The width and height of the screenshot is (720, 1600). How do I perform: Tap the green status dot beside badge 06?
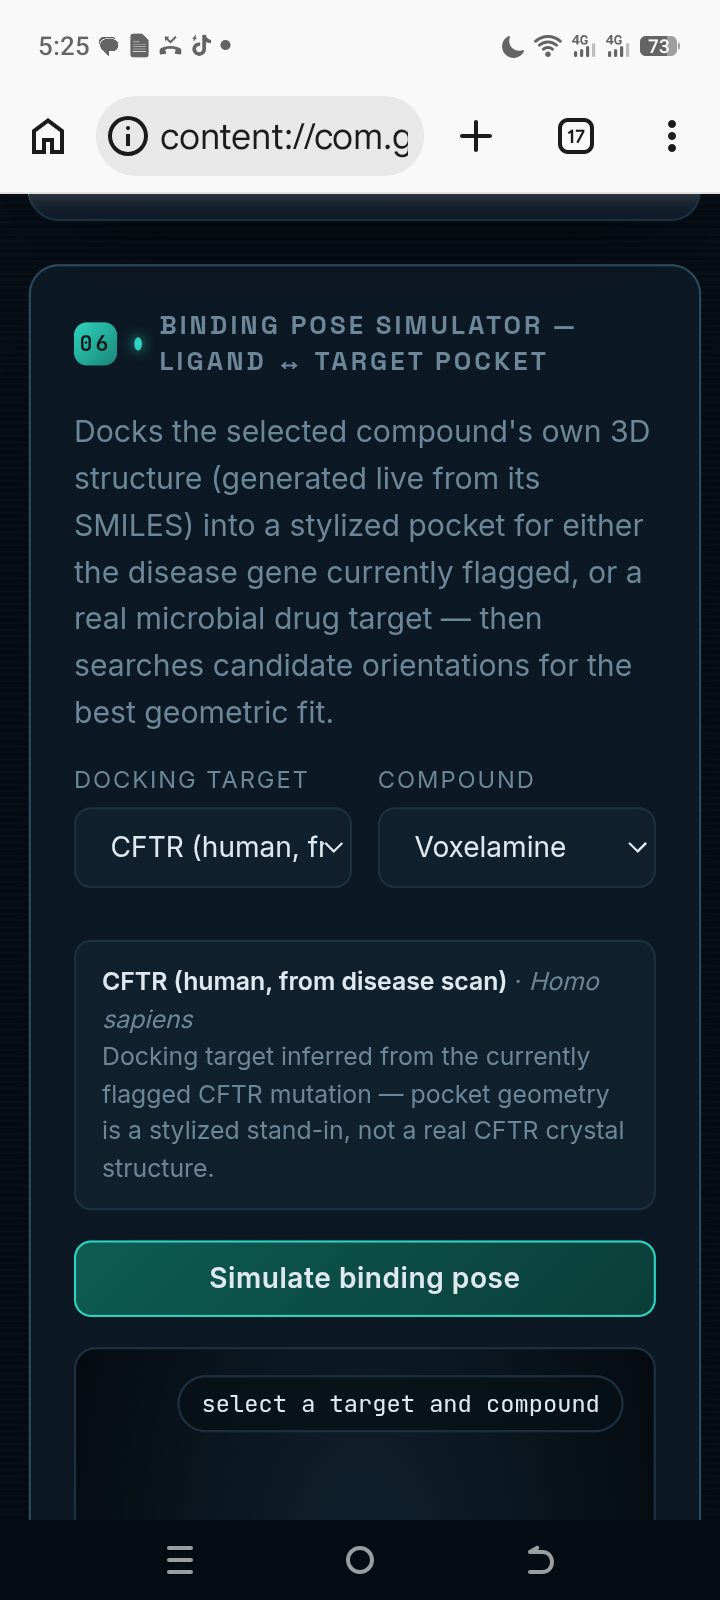138,344
